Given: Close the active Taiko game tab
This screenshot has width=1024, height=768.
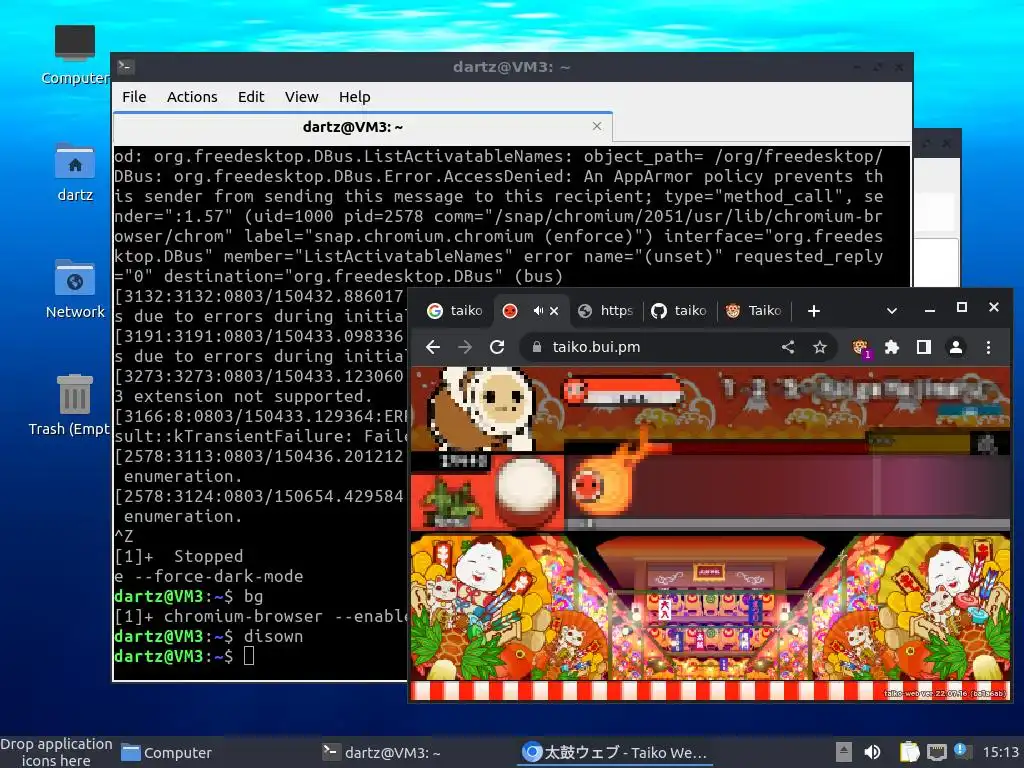Looking at the screenshot, I should [554, 311].
